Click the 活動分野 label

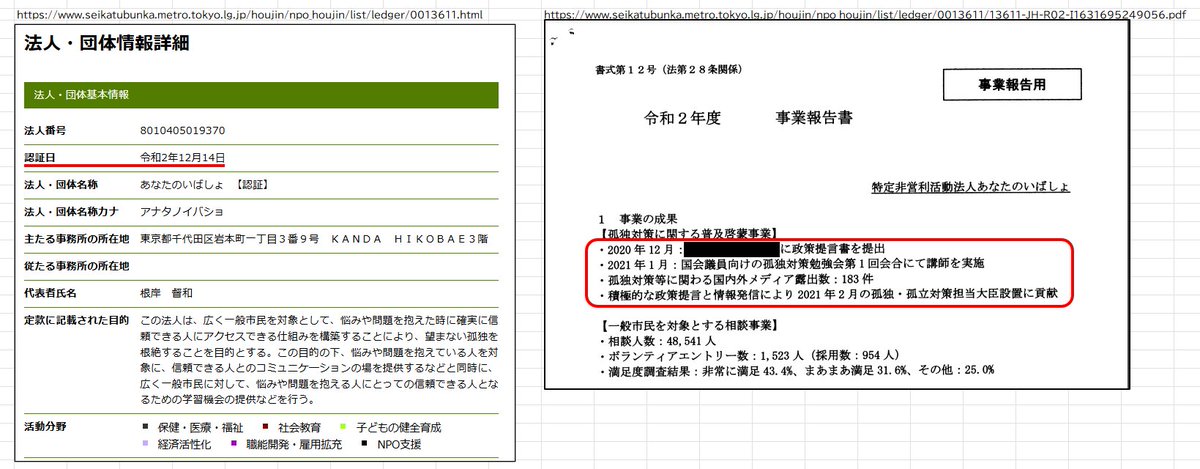[x=45, y=427]
